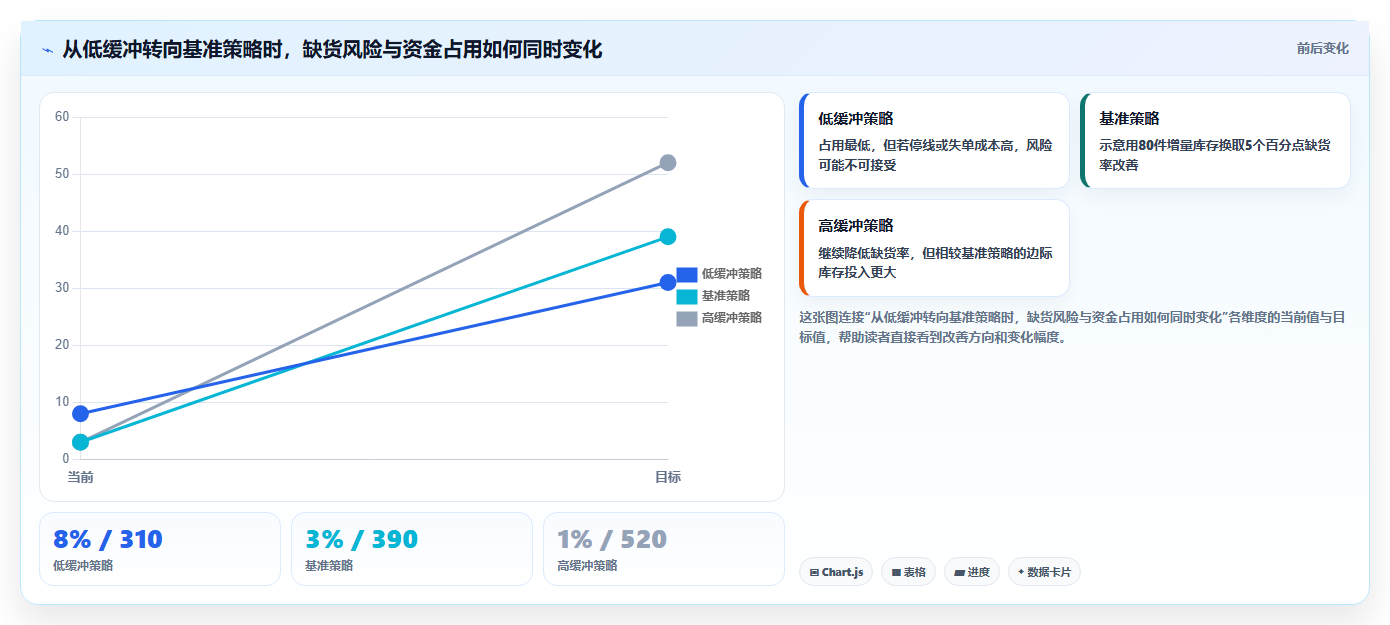Click the icon in the 进度 tag
The width and height of the screenshot is (1390, 625).
click(959, 573)
